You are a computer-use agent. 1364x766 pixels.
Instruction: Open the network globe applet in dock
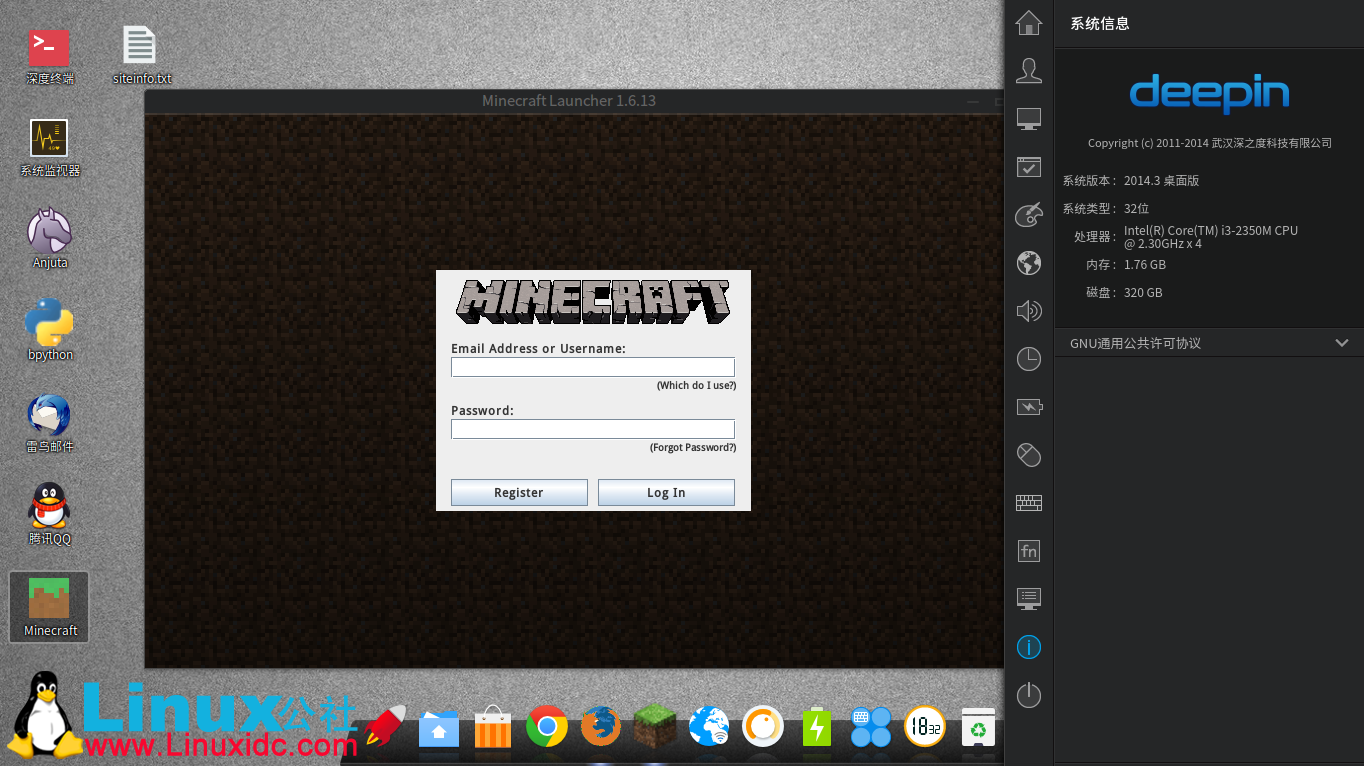[x=709, y=727]
